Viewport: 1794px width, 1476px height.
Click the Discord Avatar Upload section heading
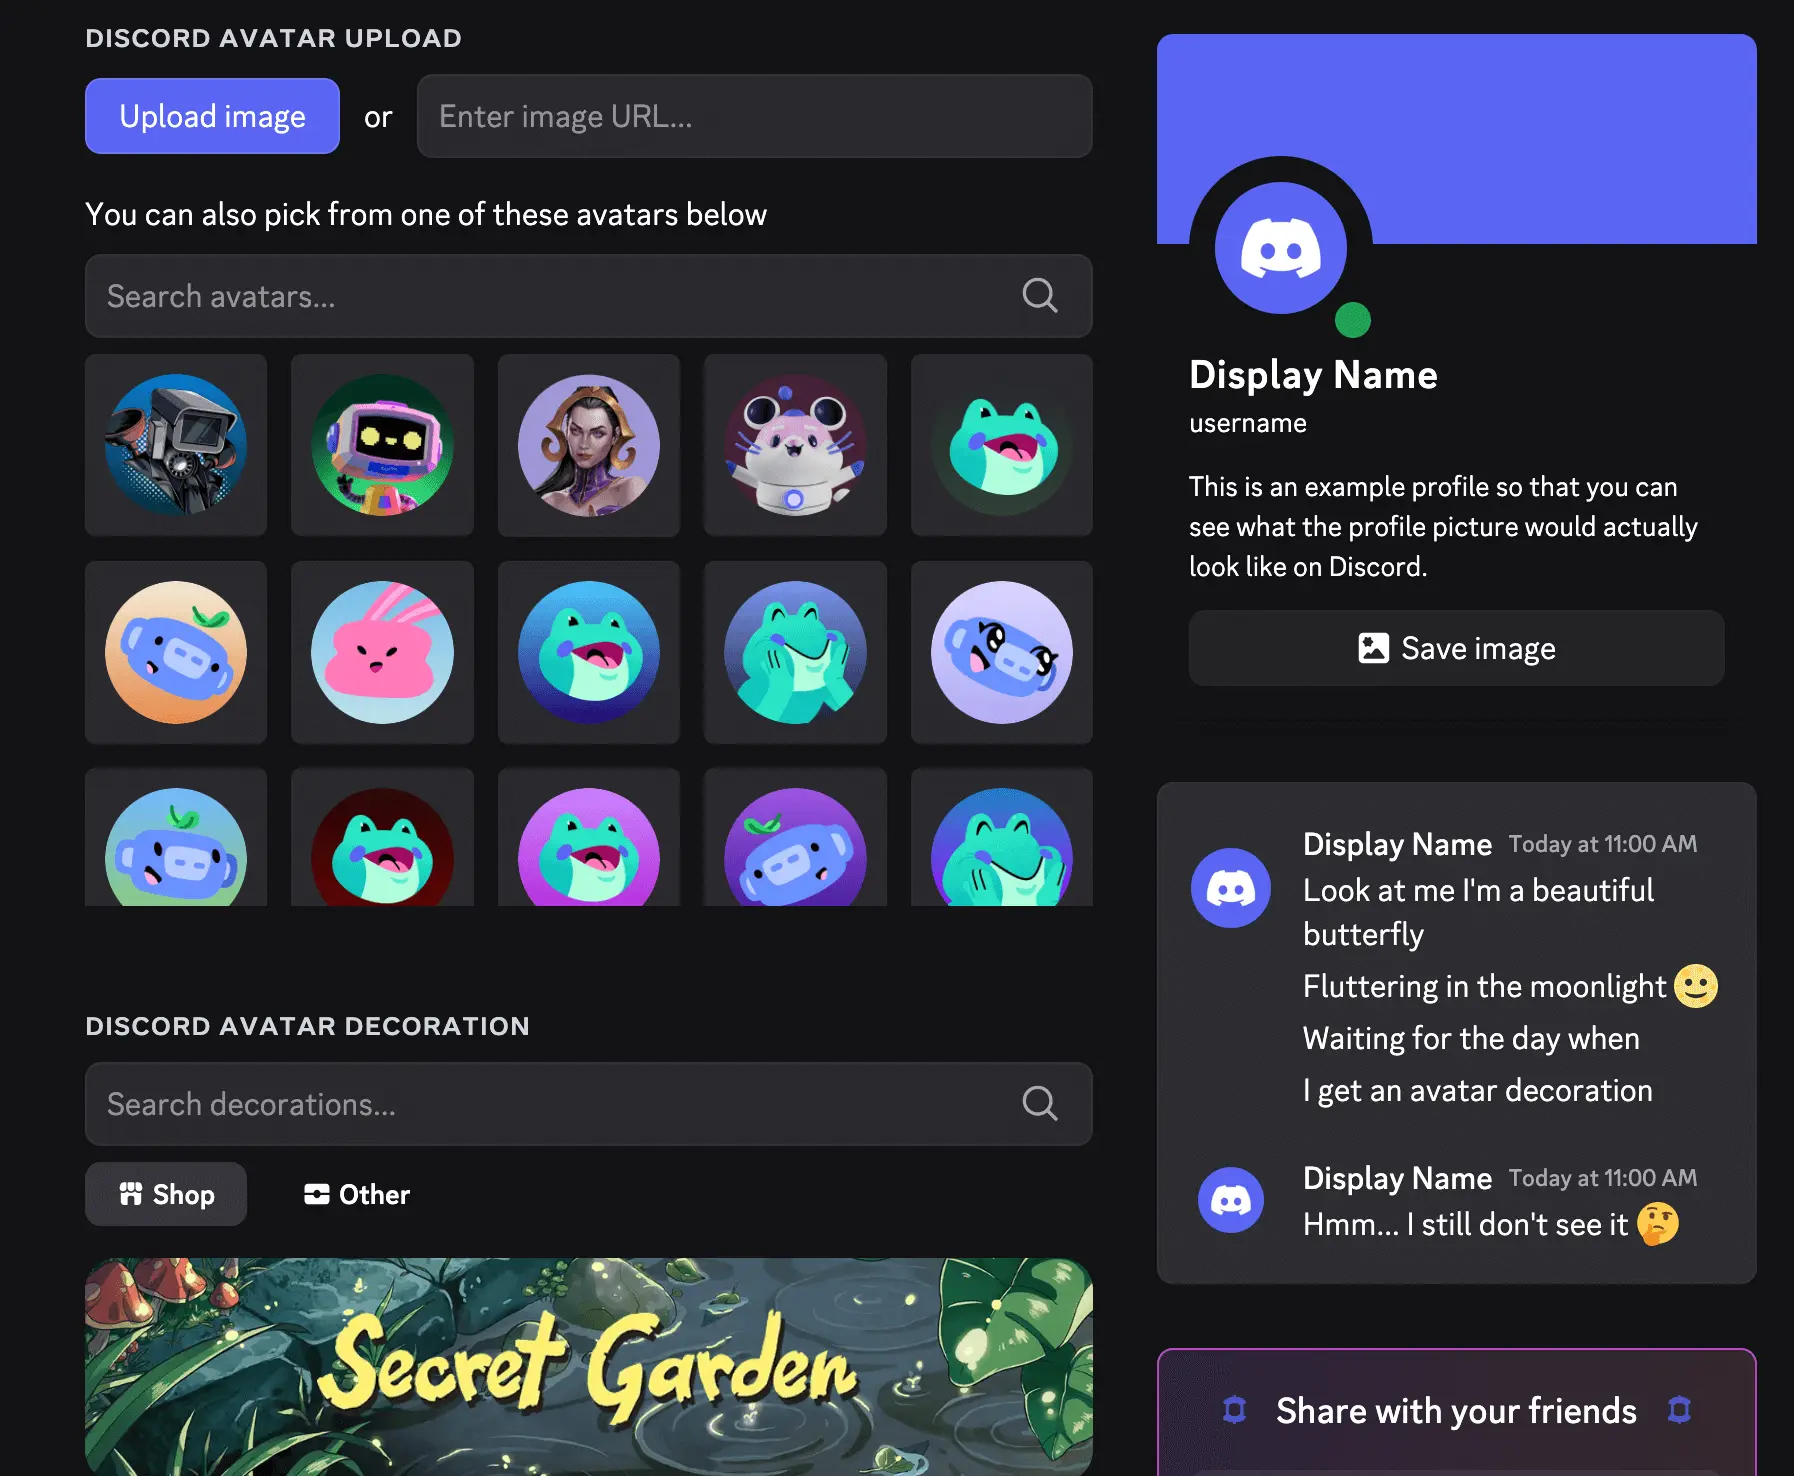(x=273, y=38)
